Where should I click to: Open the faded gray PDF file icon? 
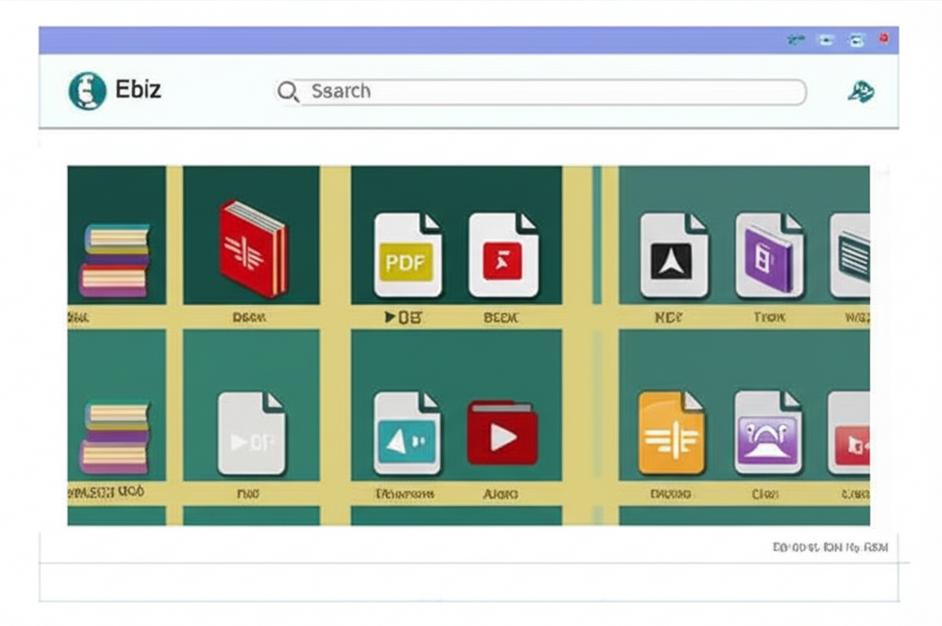251,434
